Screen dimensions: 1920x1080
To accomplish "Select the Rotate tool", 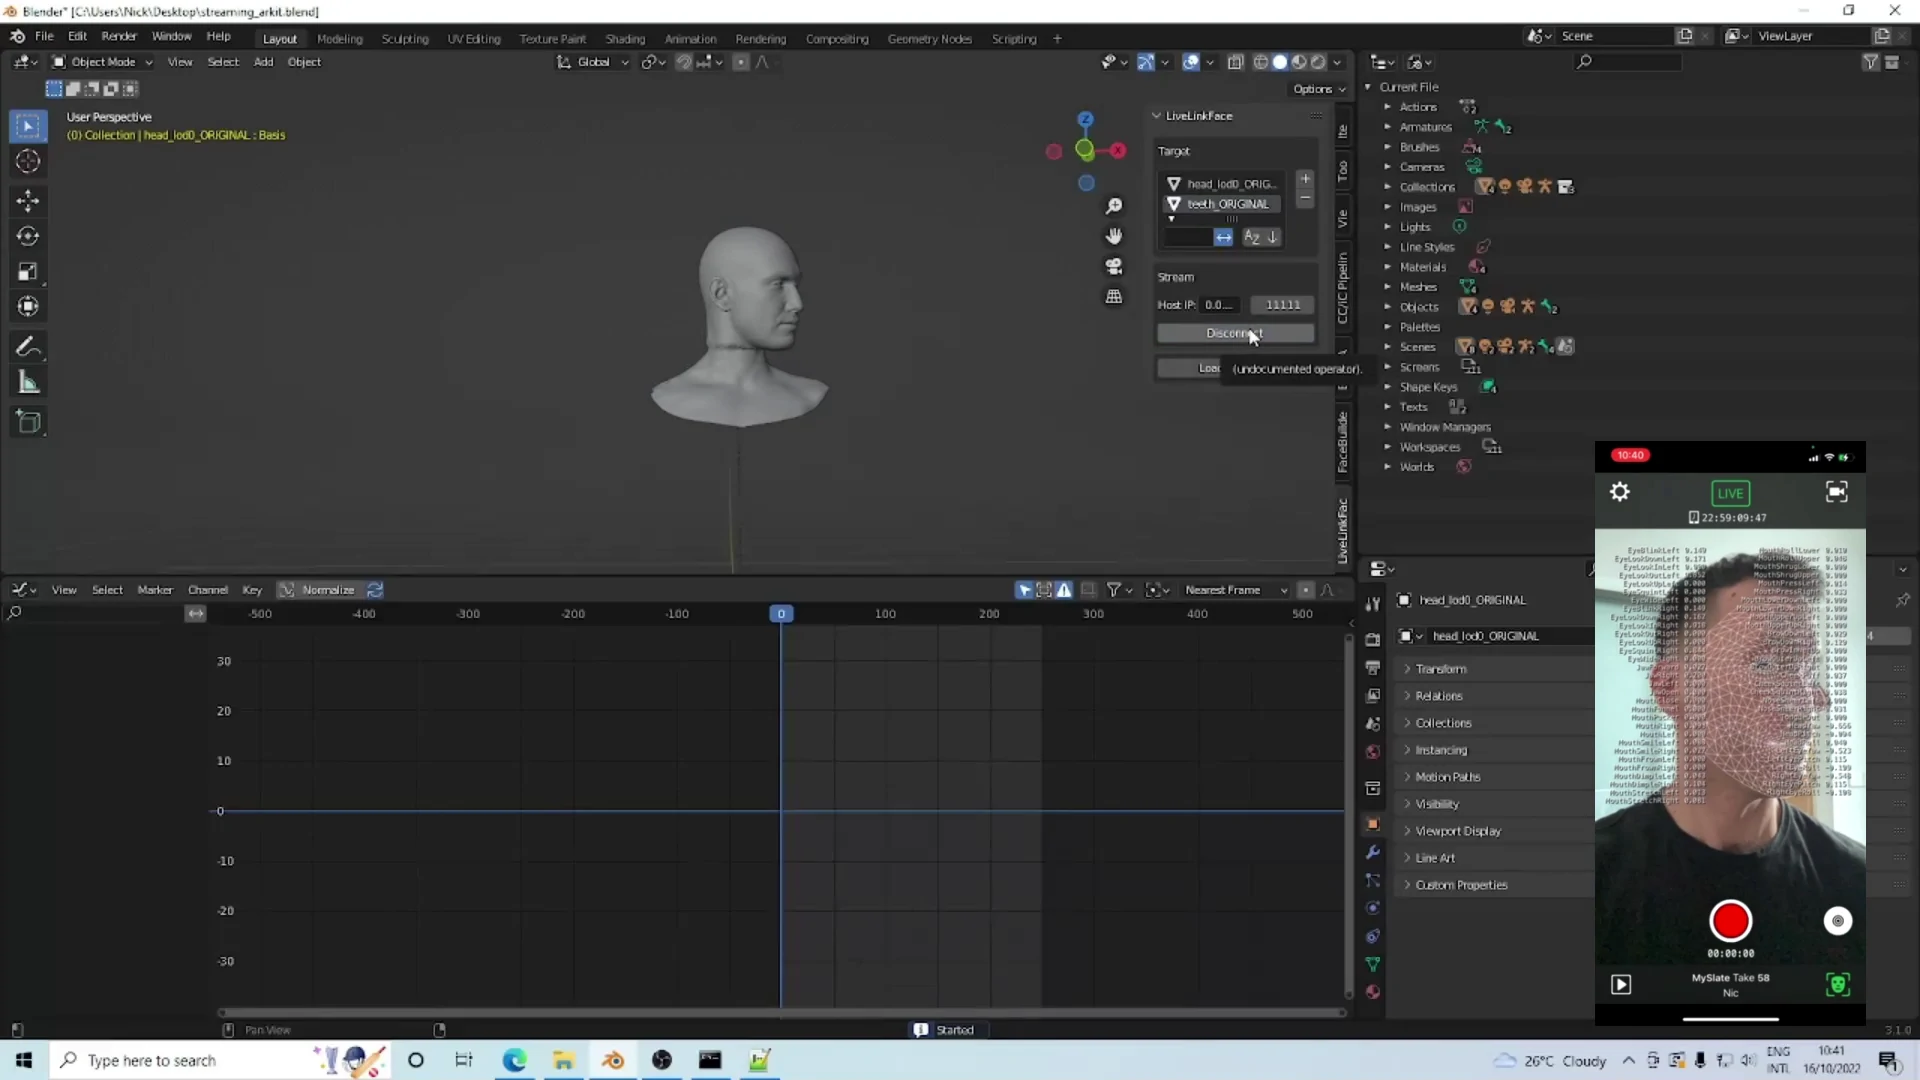I will coord(28,236).
